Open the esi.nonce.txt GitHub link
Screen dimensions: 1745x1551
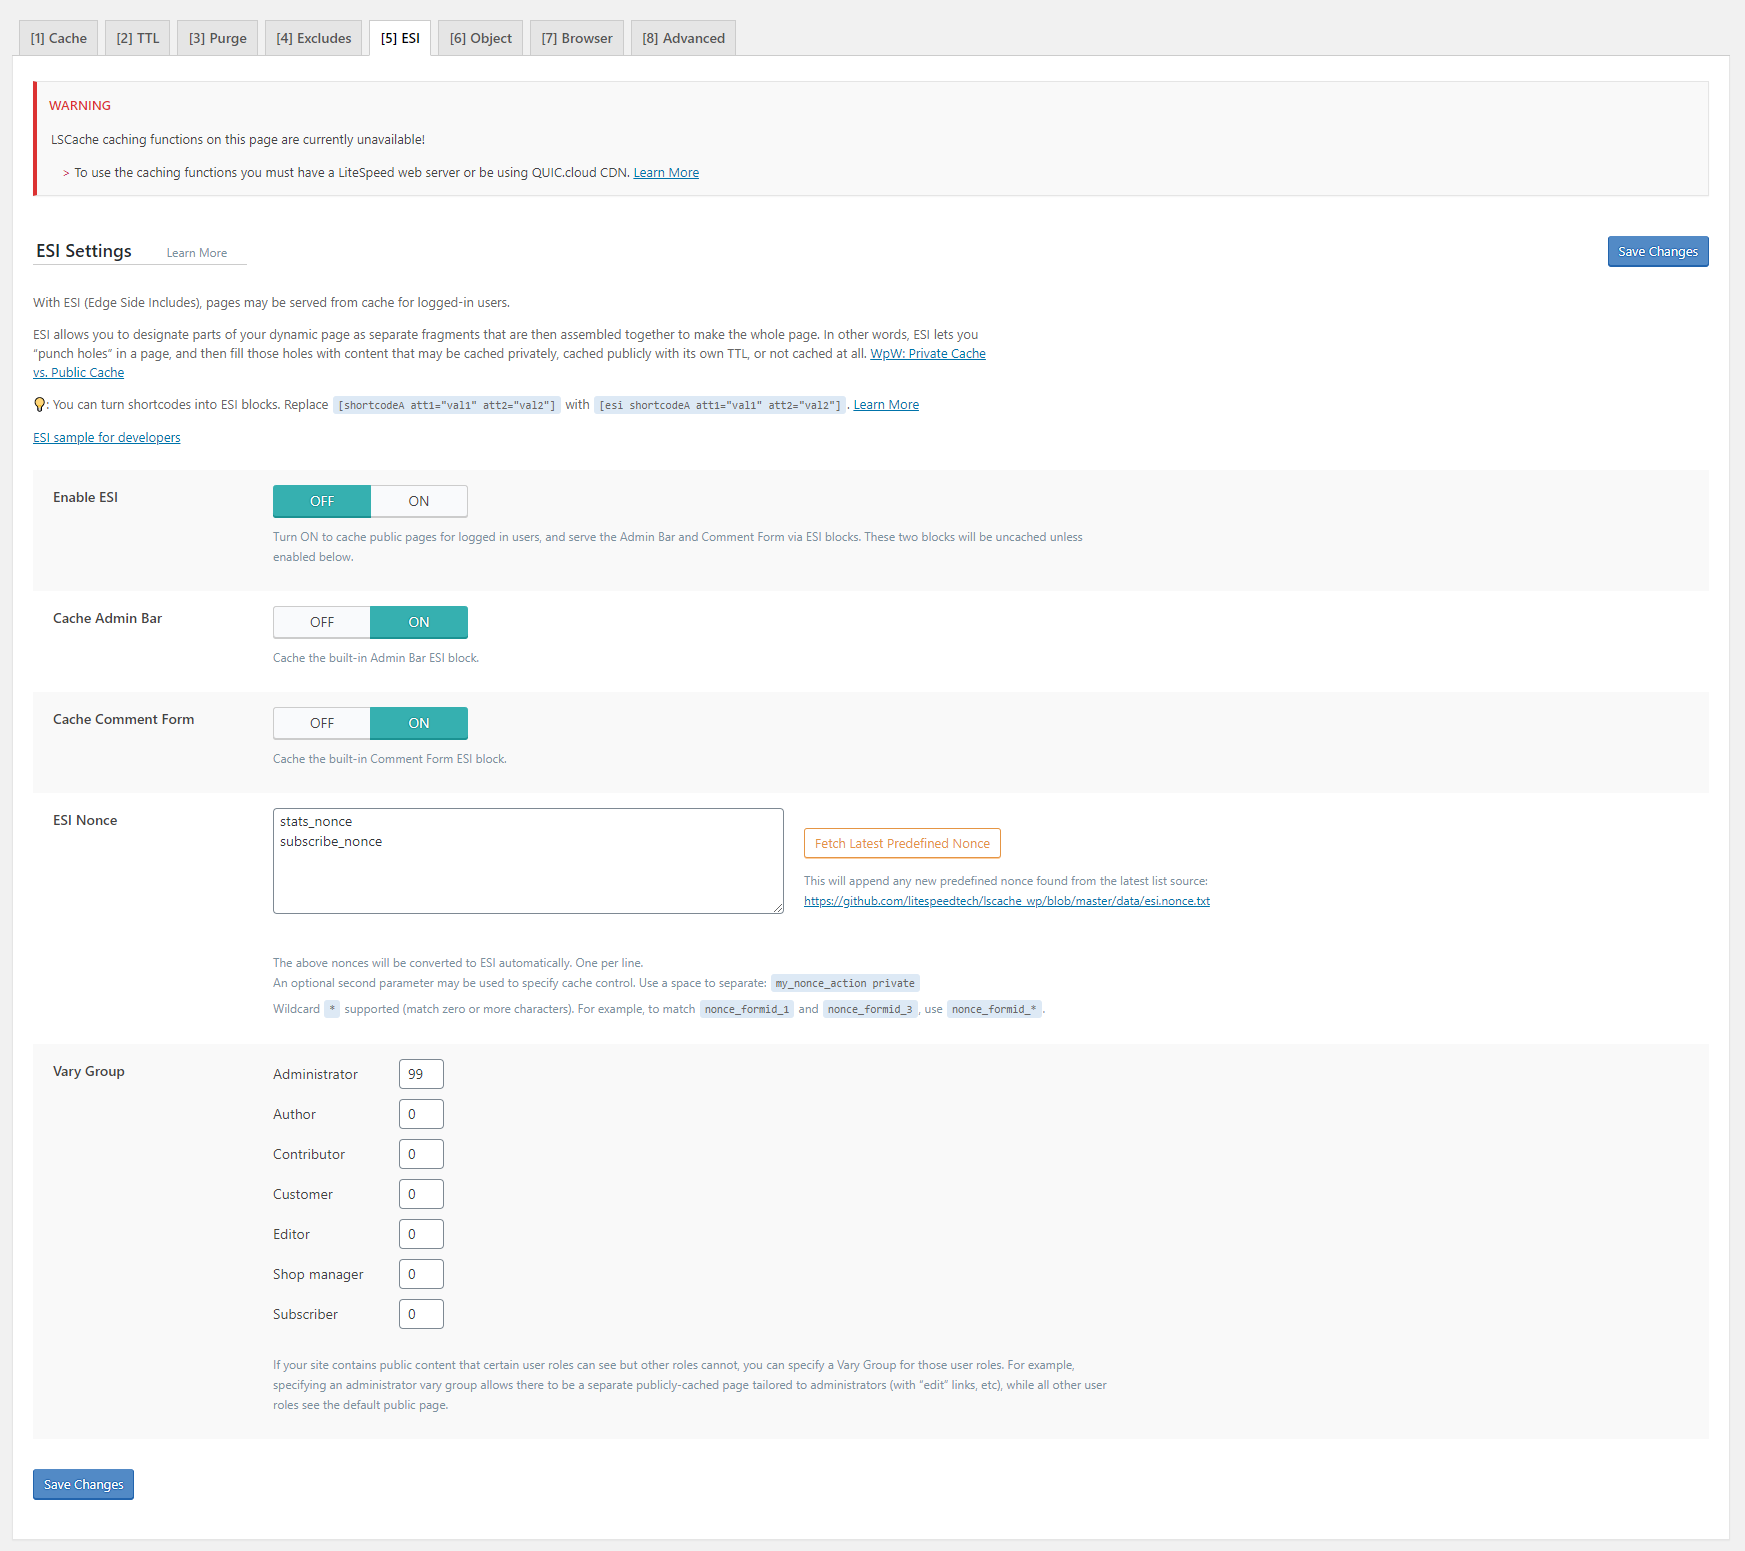coord(1007,901)
